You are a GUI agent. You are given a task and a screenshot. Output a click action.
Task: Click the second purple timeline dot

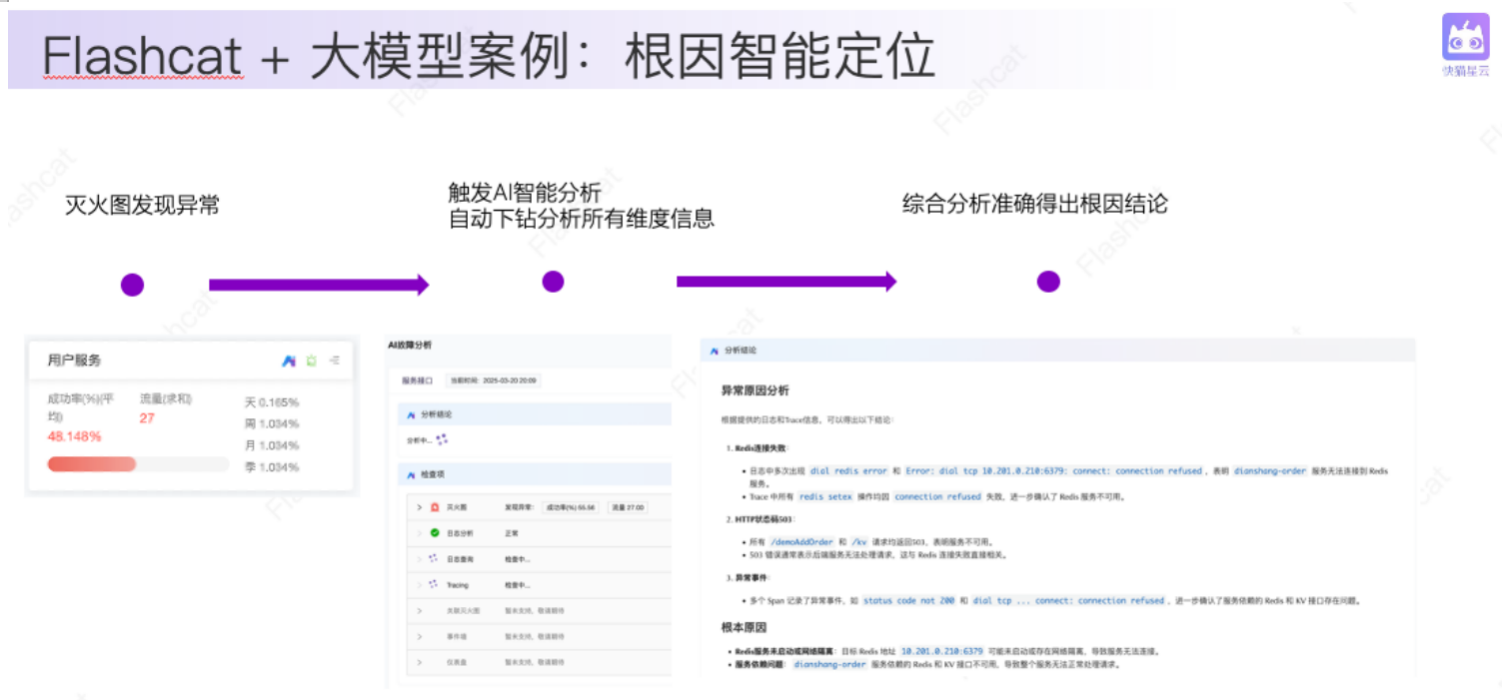click(x=553, y=282)
